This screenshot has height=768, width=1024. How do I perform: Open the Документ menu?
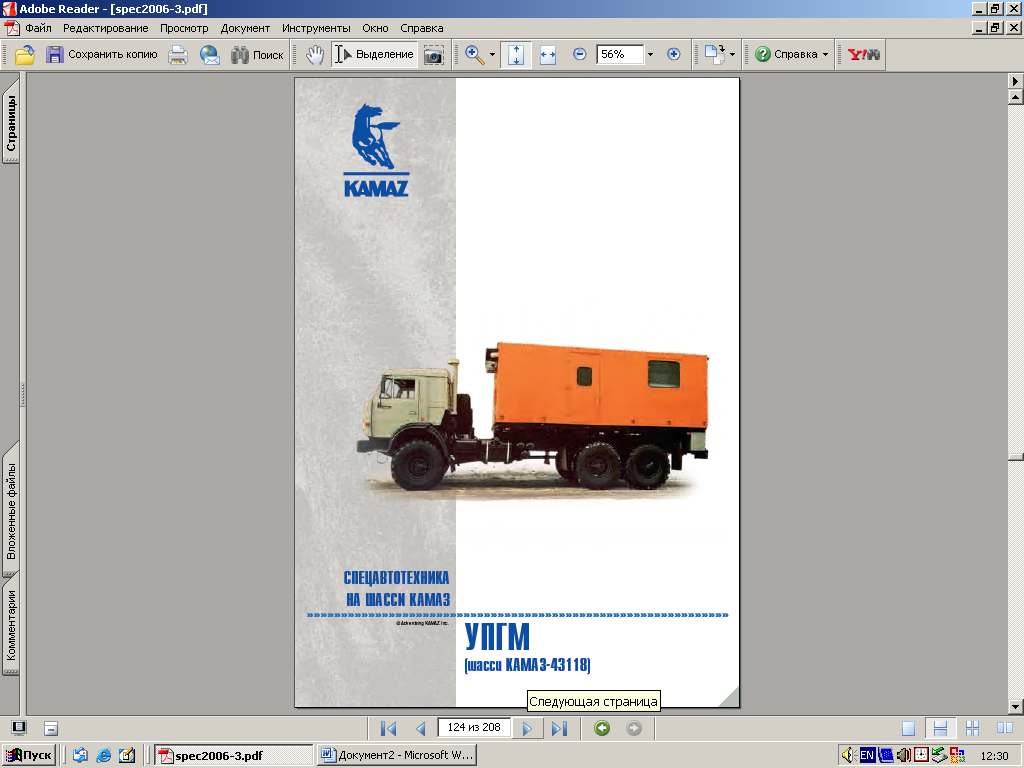[x=245, y=28]
